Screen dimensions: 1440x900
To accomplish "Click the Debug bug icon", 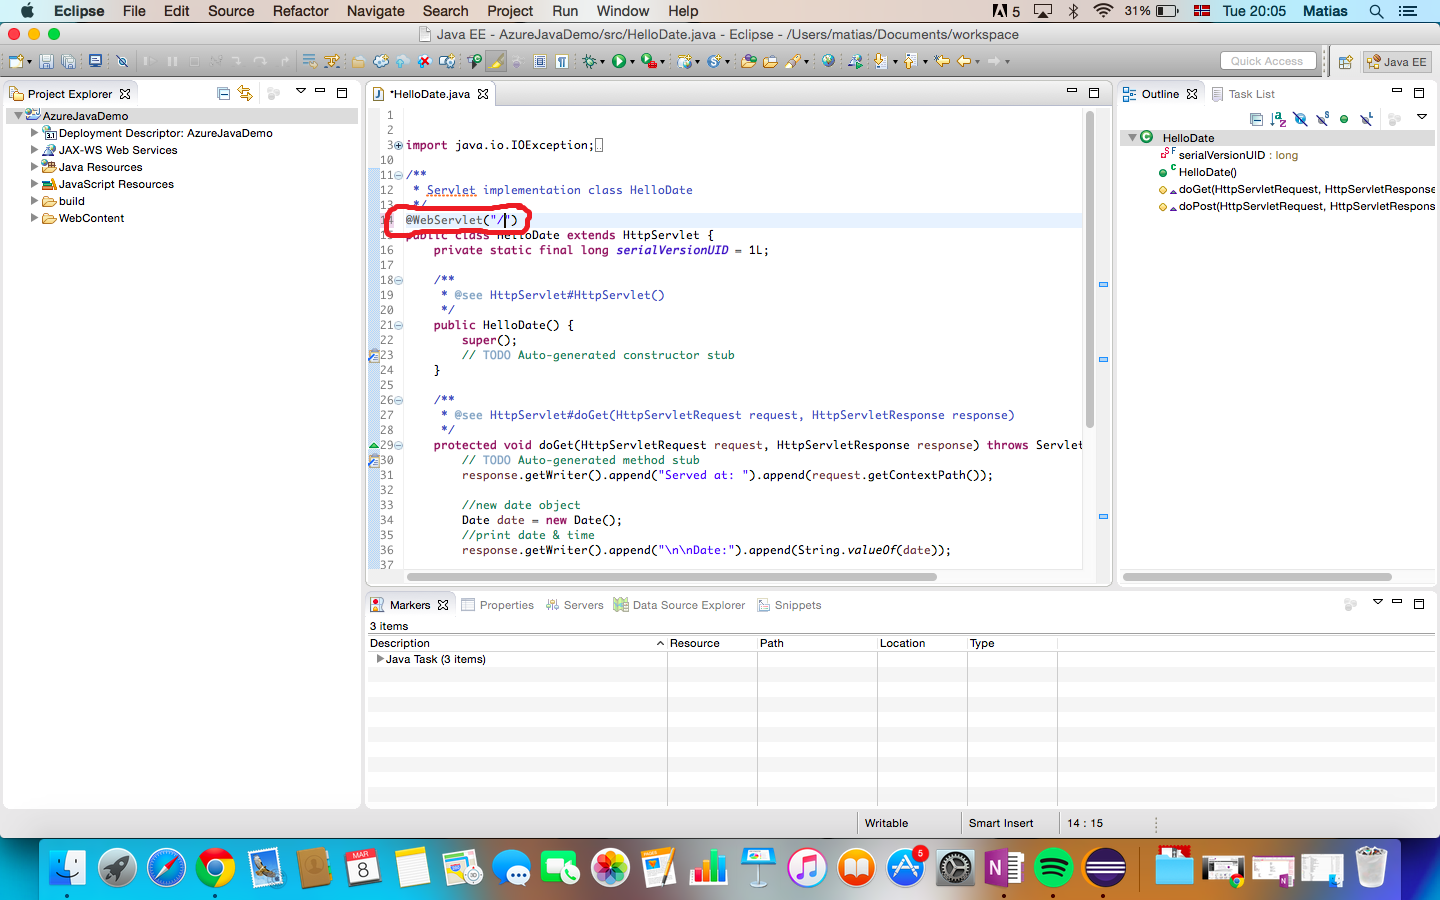I will 590,61.
